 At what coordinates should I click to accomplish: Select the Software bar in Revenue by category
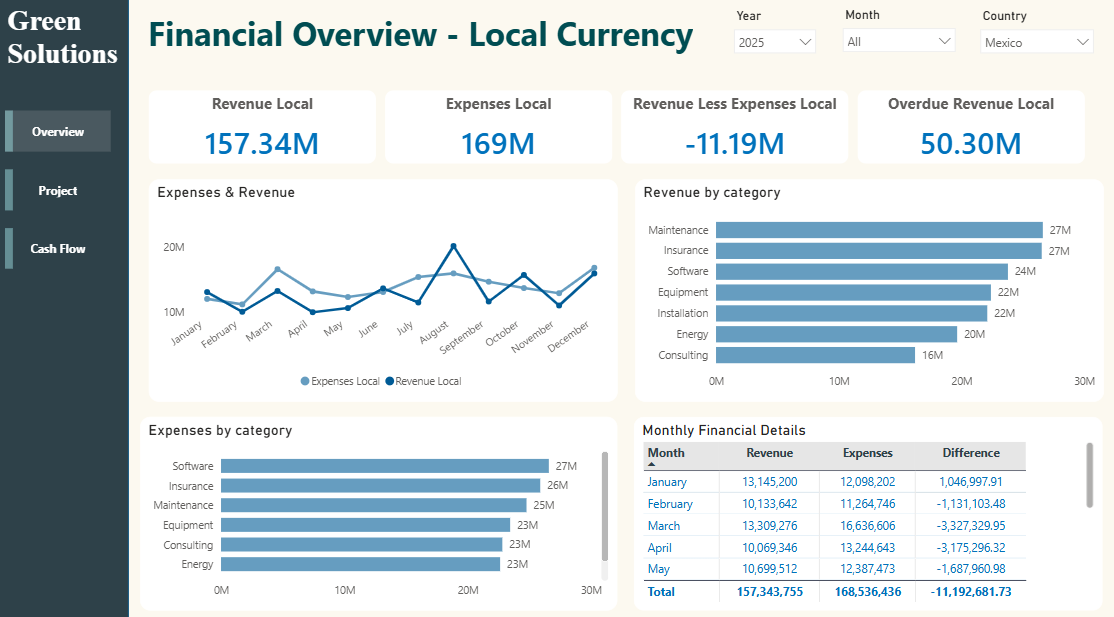click(862, 272)
